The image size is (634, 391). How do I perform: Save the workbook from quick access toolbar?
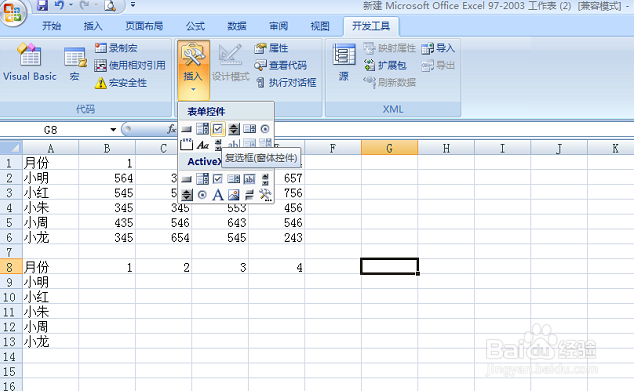42,5
